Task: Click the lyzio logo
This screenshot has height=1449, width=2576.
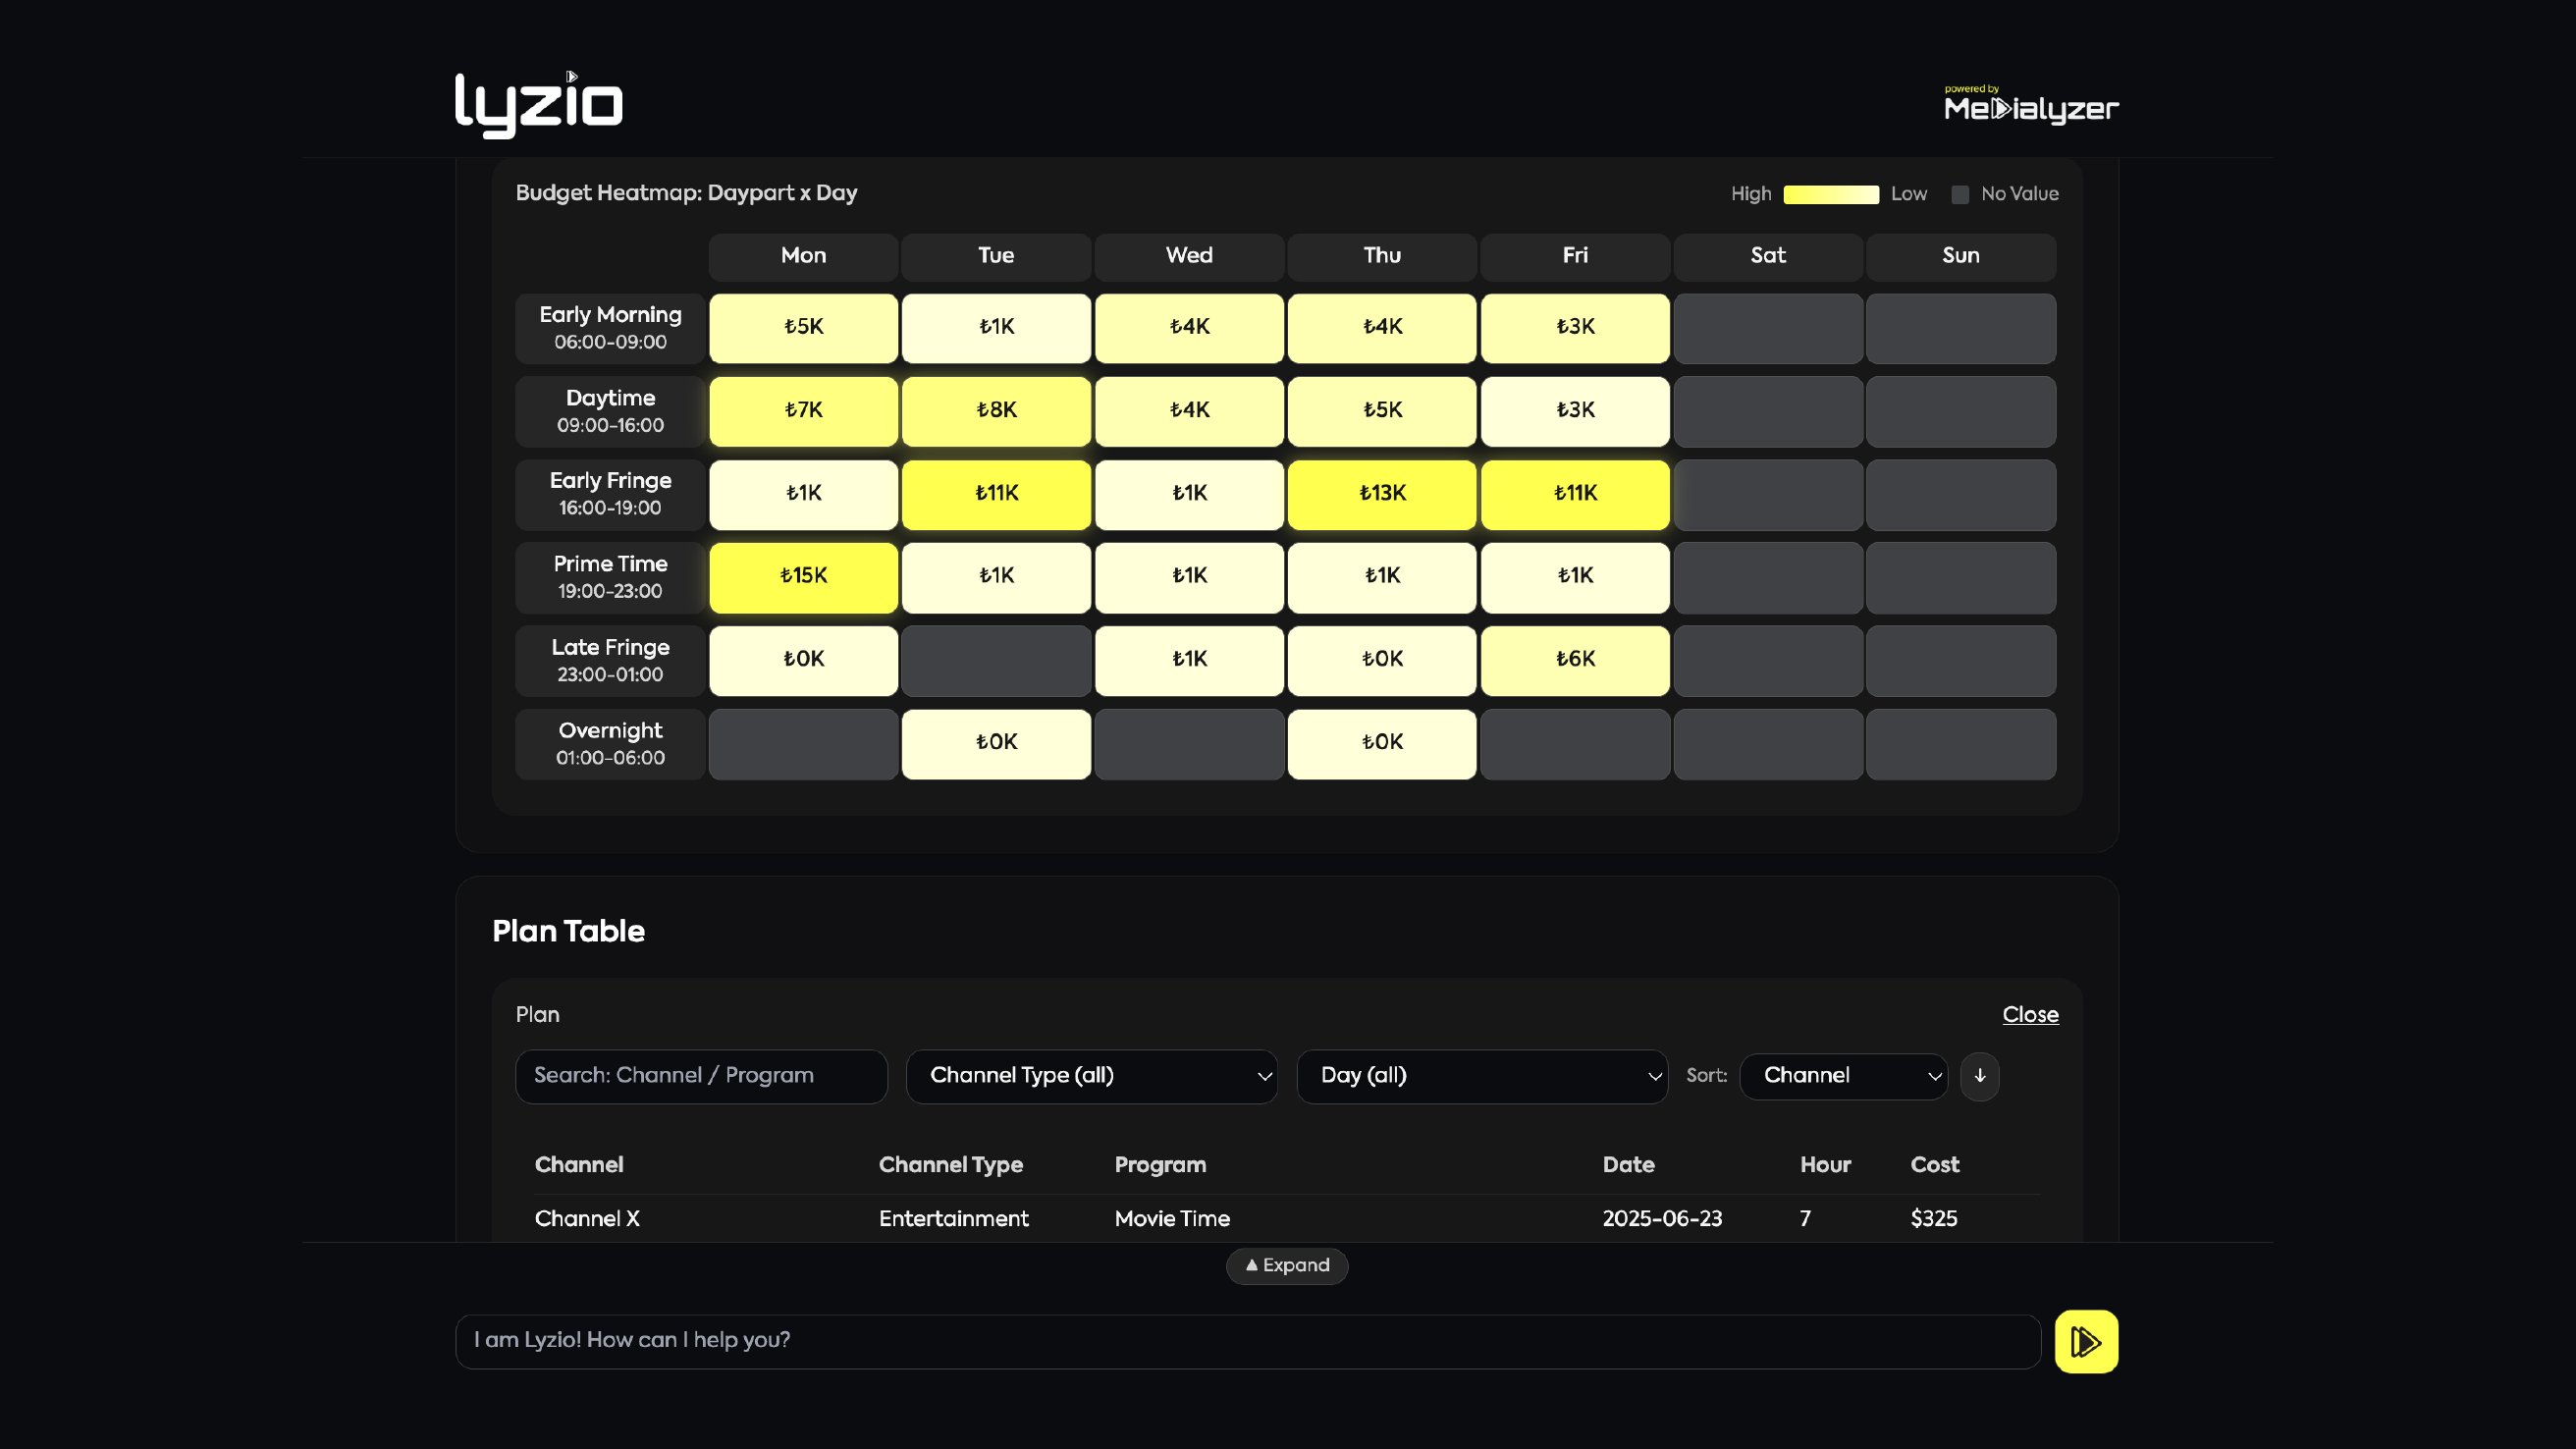Action: 538,104
